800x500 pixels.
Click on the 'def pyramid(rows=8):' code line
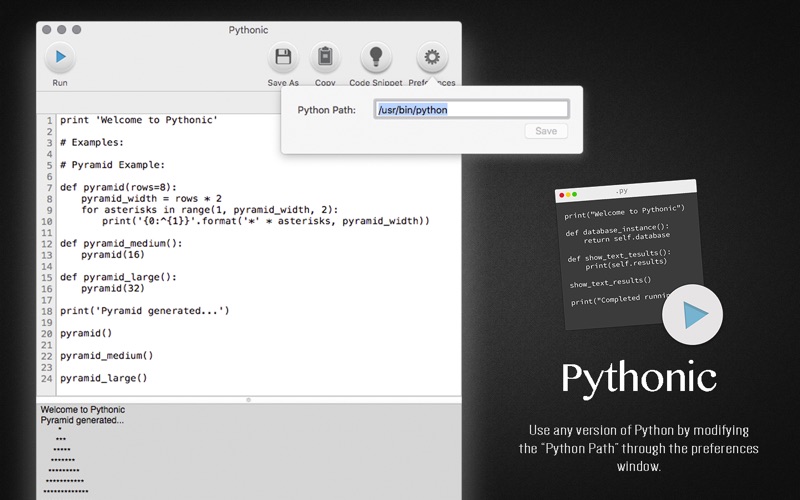tap(118, 187)
